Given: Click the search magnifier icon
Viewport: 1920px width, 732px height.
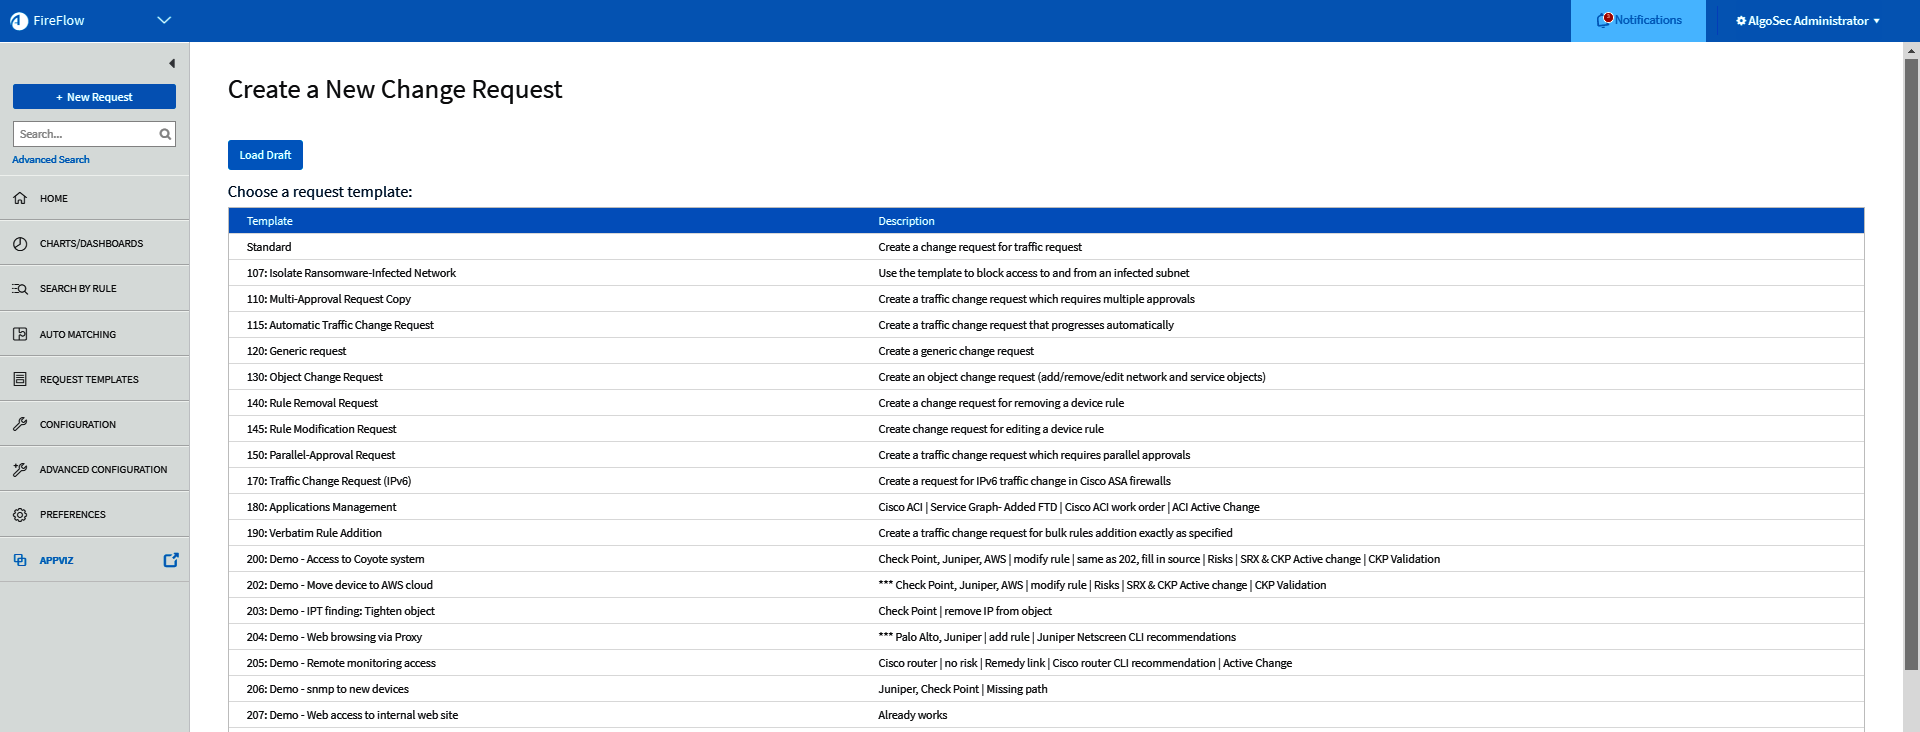Looking at the screenshot, I should tap(165, 134).
